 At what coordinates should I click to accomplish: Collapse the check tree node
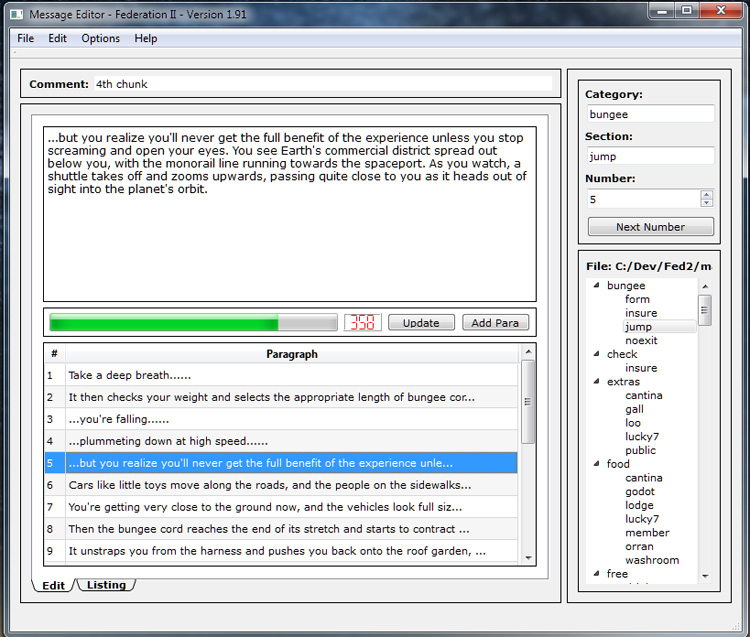(x=596, y=354)
